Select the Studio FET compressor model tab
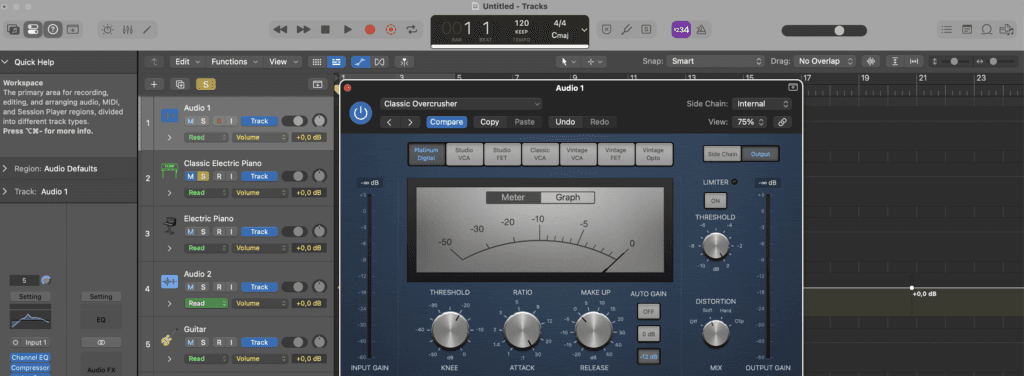1024x376 pixels. point(502,154)
